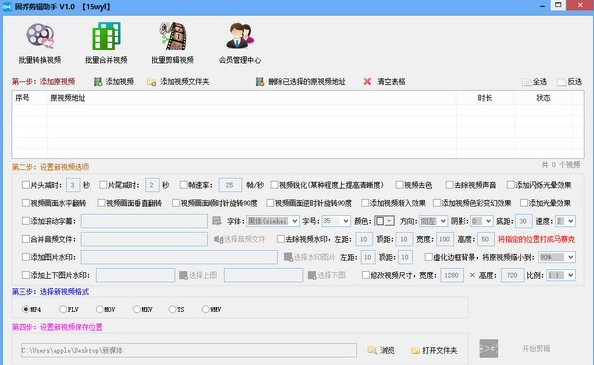Select the WMV format radio button
Viewport: 594px width, 365px height.
tap(205, 309)
